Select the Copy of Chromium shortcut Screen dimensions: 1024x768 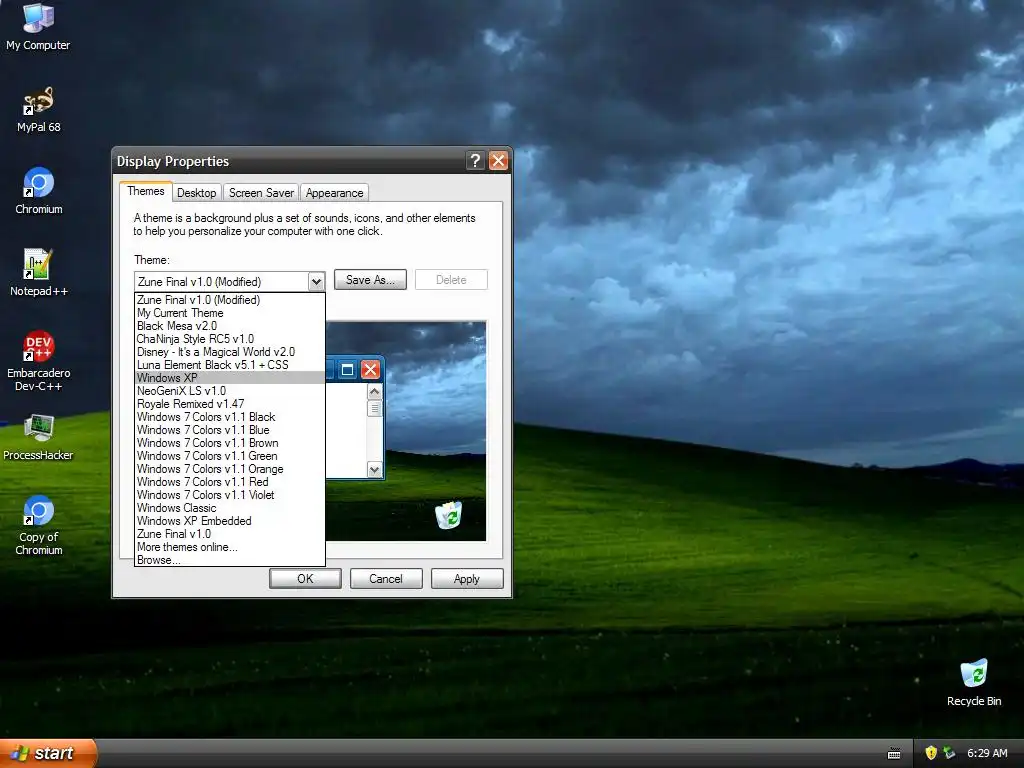(x=39, y=526)
